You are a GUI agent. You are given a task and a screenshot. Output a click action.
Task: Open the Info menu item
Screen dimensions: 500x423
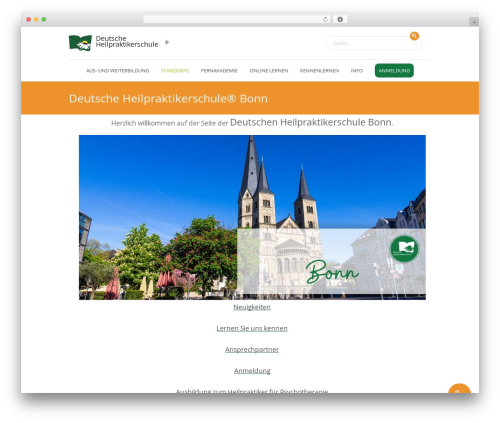[357, 71]
